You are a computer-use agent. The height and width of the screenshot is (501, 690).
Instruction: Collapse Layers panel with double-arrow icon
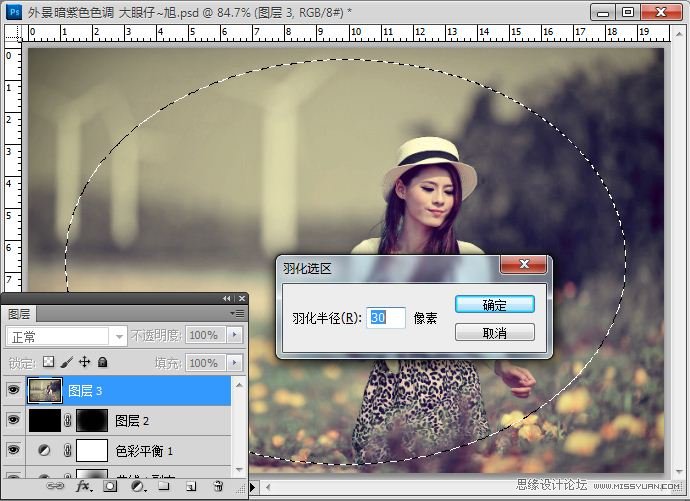point(226,298)
